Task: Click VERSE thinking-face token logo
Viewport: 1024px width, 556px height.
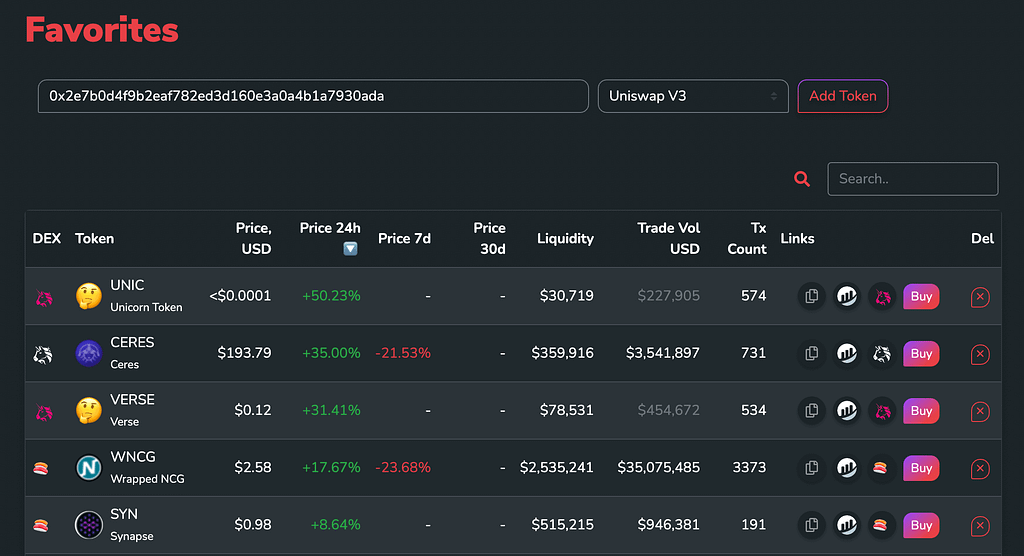Action: pyautogui.click(x=89, y=410)
